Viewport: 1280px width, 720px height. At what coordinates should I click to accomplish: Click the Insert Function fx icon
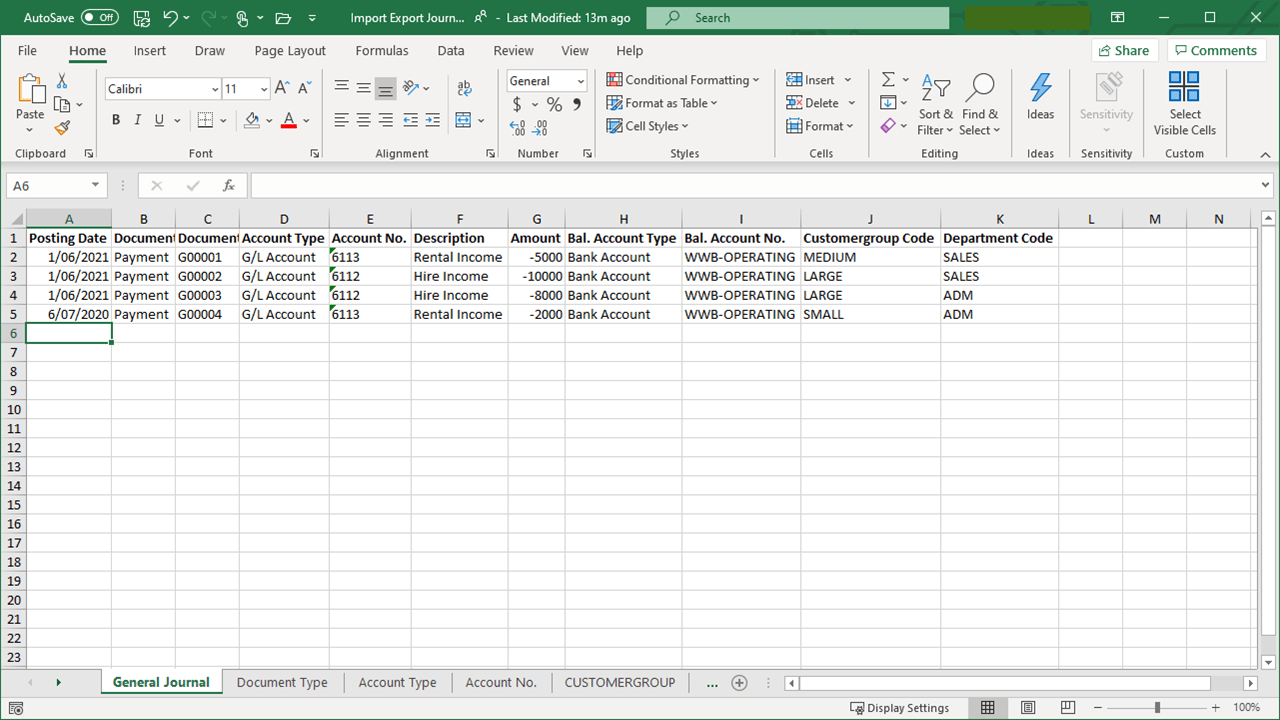229,186
